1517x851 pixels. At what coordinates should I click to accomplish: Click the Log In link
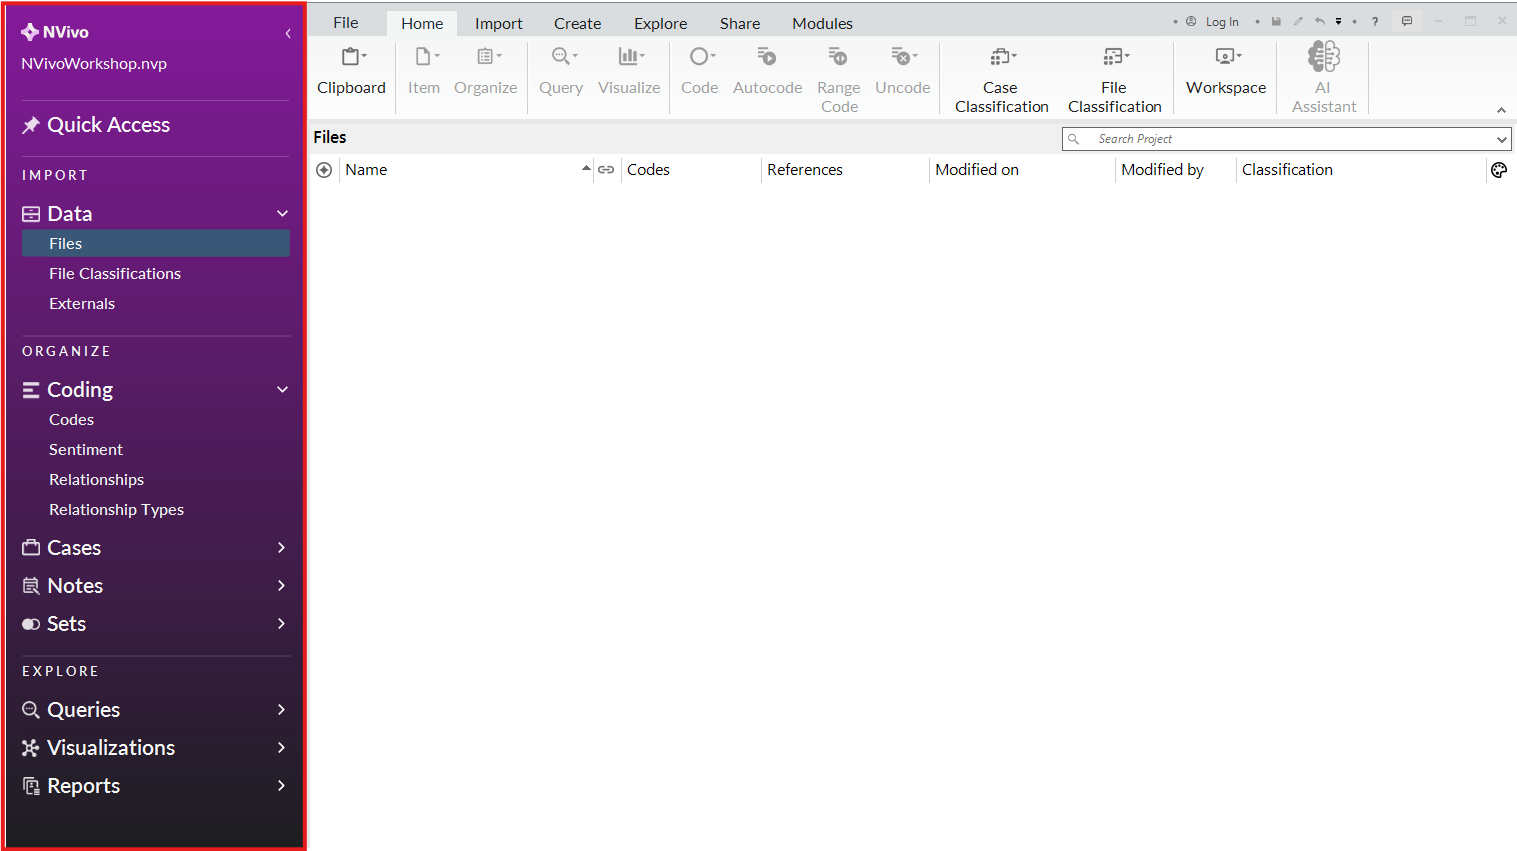click(x=1222, y=22)
